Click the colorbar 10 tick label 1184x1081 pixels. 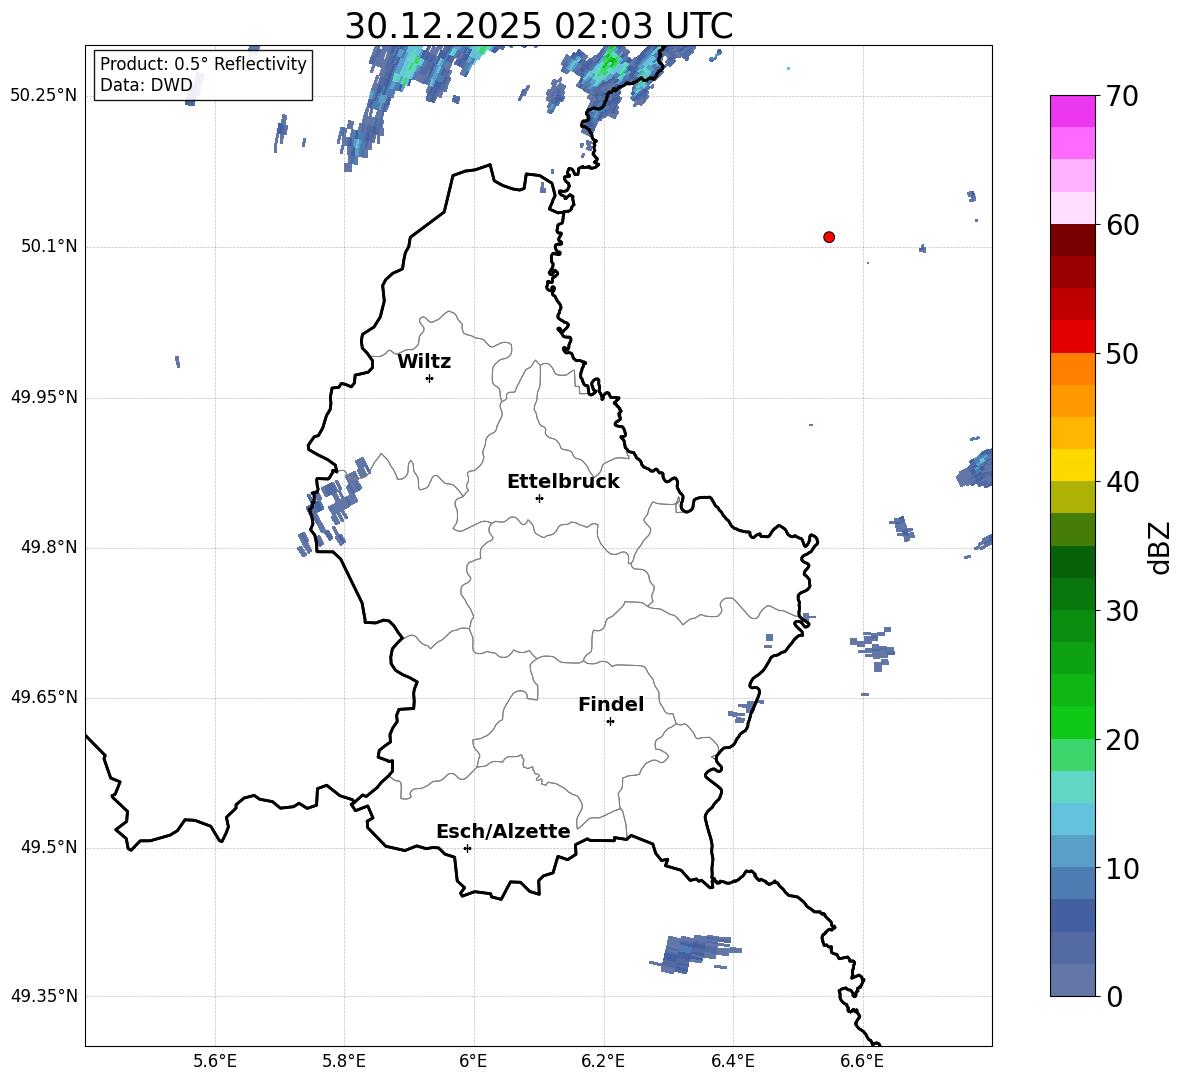coord(1122,868)
